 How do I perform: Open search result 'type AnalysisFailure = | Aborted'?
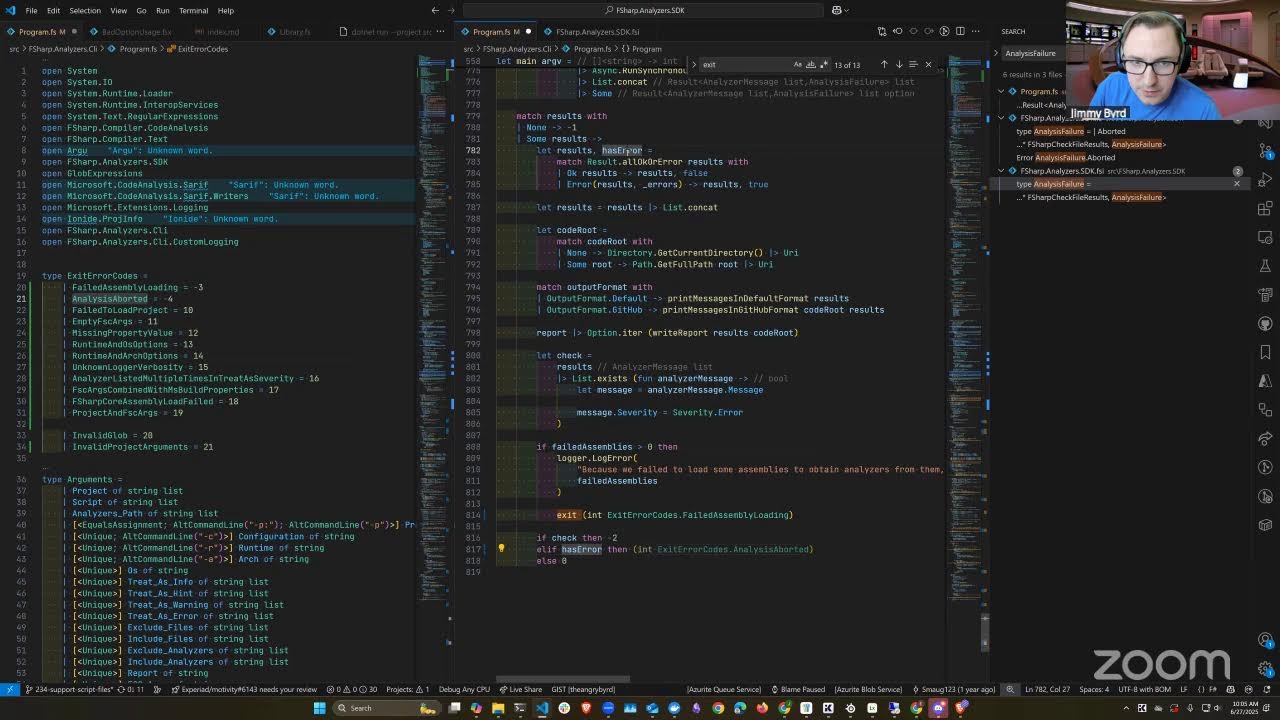(x=1070, y=131)
